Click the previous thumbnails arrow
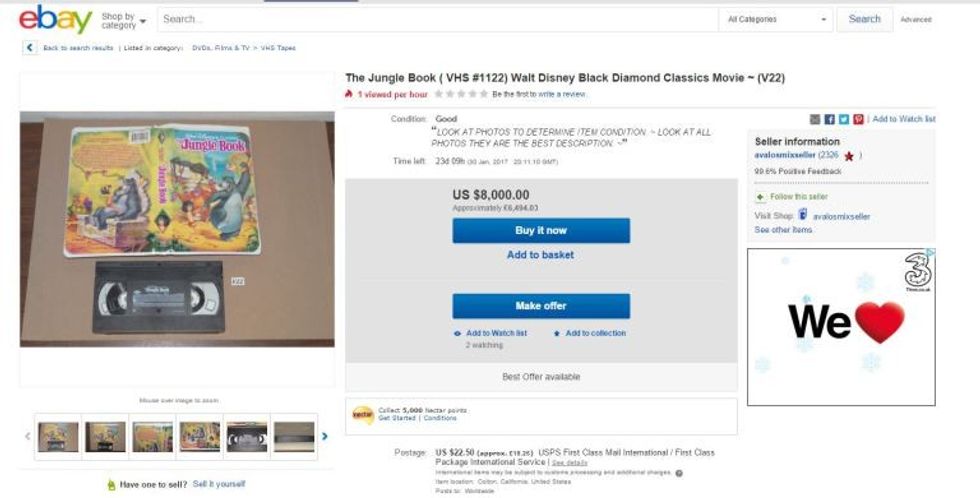 [28, 436]
